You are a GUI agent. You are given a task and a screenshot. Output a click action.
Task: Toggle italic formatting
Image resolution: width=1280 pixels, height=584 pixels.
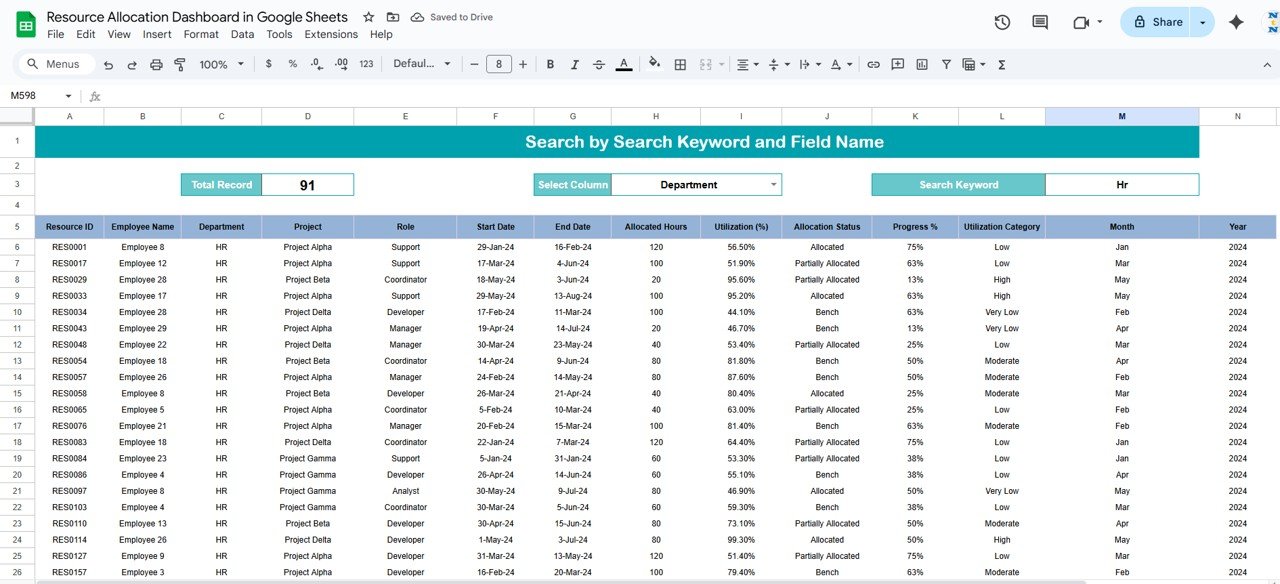(574, 64)
